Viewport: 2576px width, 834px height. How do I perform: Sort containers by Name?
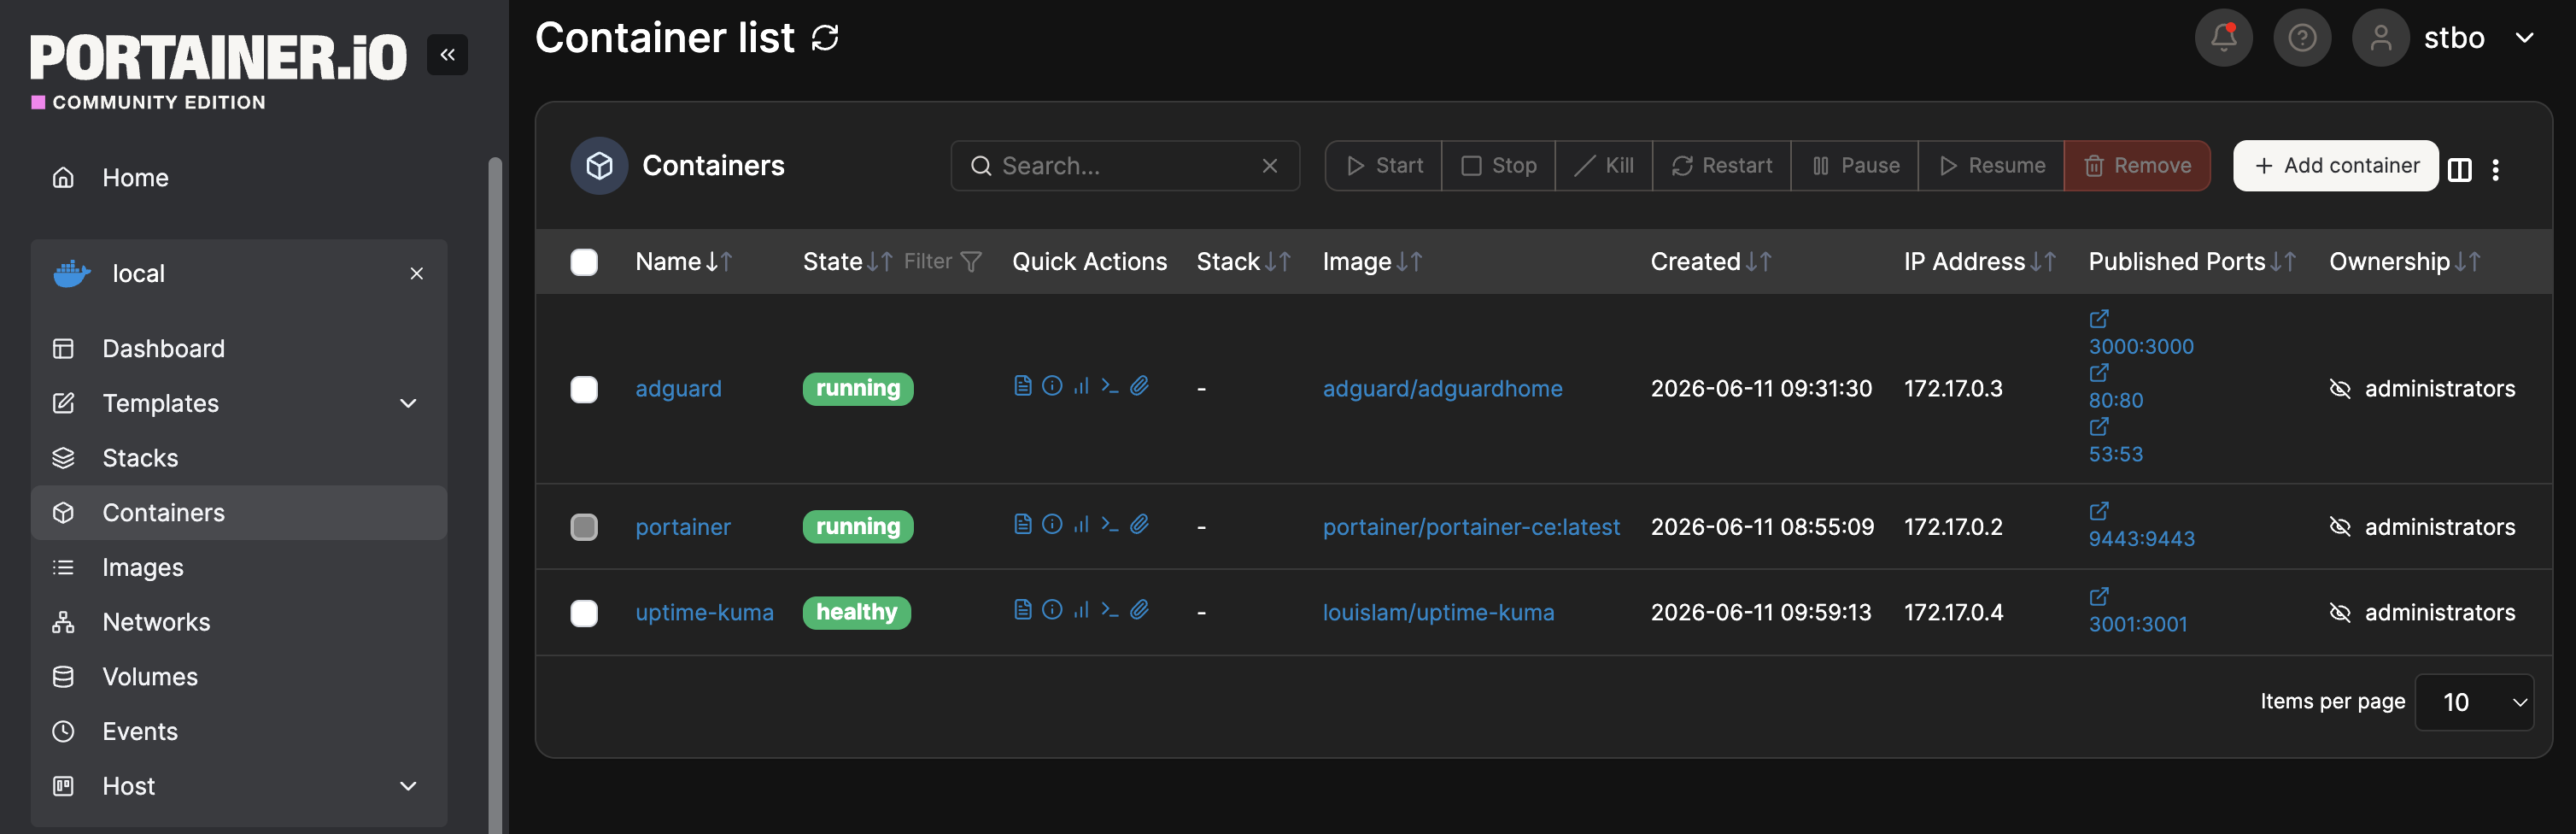[x=684, y=262]
